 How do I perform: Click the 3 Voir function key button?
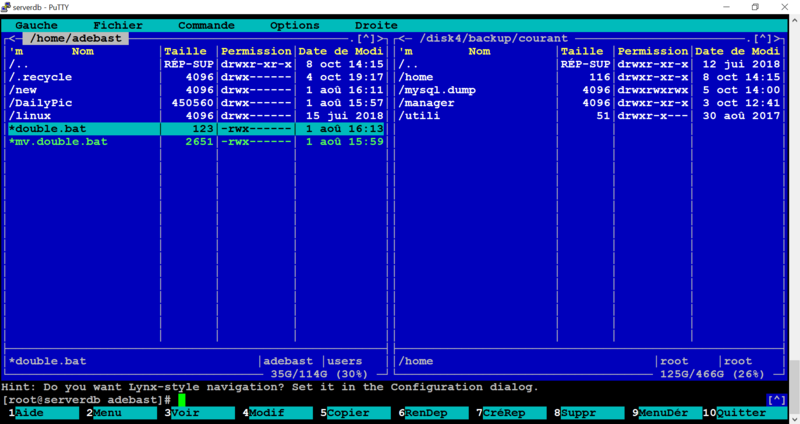click(199, 413)
